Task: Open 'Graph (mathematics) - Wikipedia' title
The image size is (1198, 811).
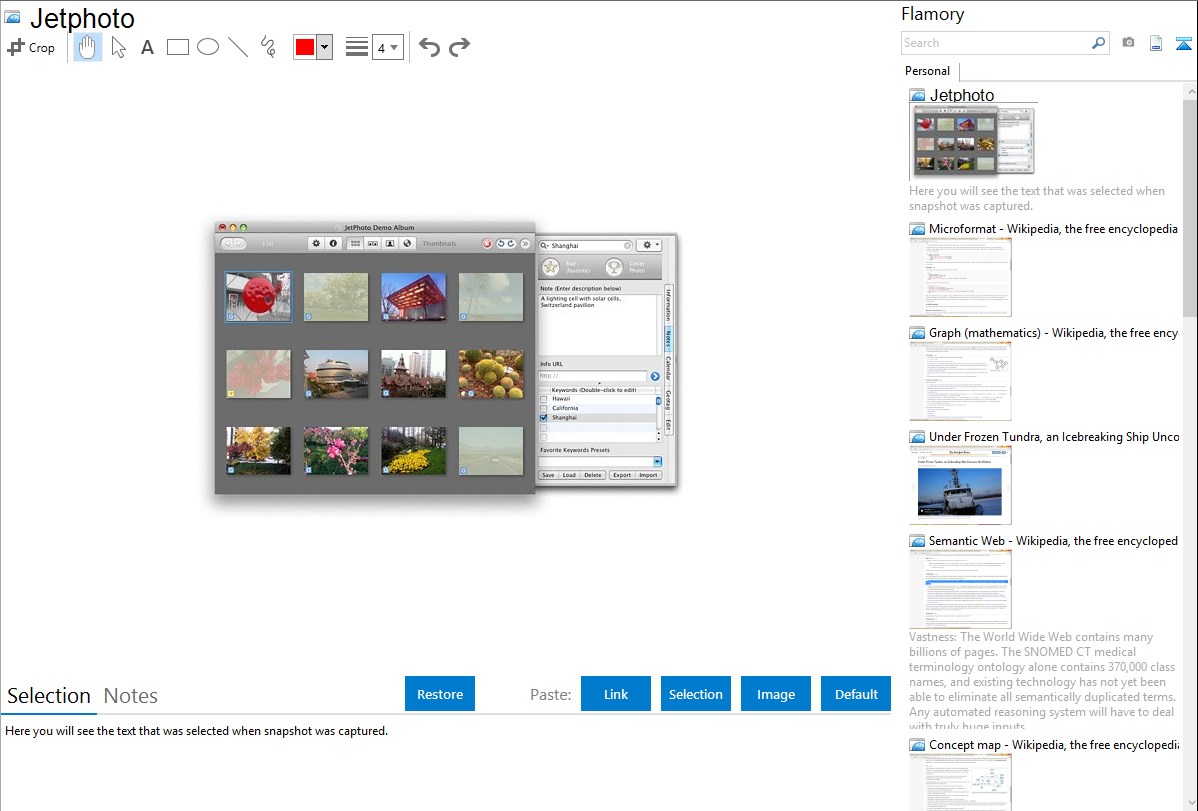Action: tap(1053, 333)
